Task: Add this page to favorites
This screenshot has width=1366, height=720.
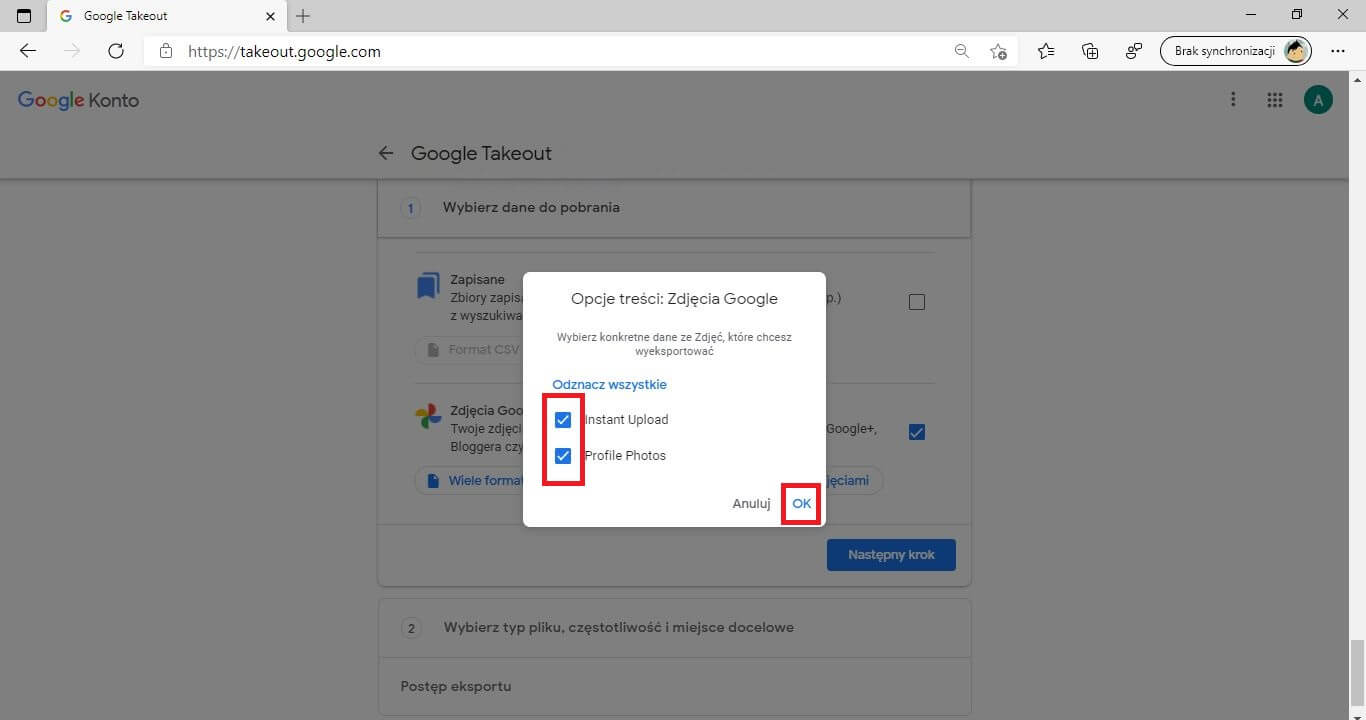Action: [998, 51]
